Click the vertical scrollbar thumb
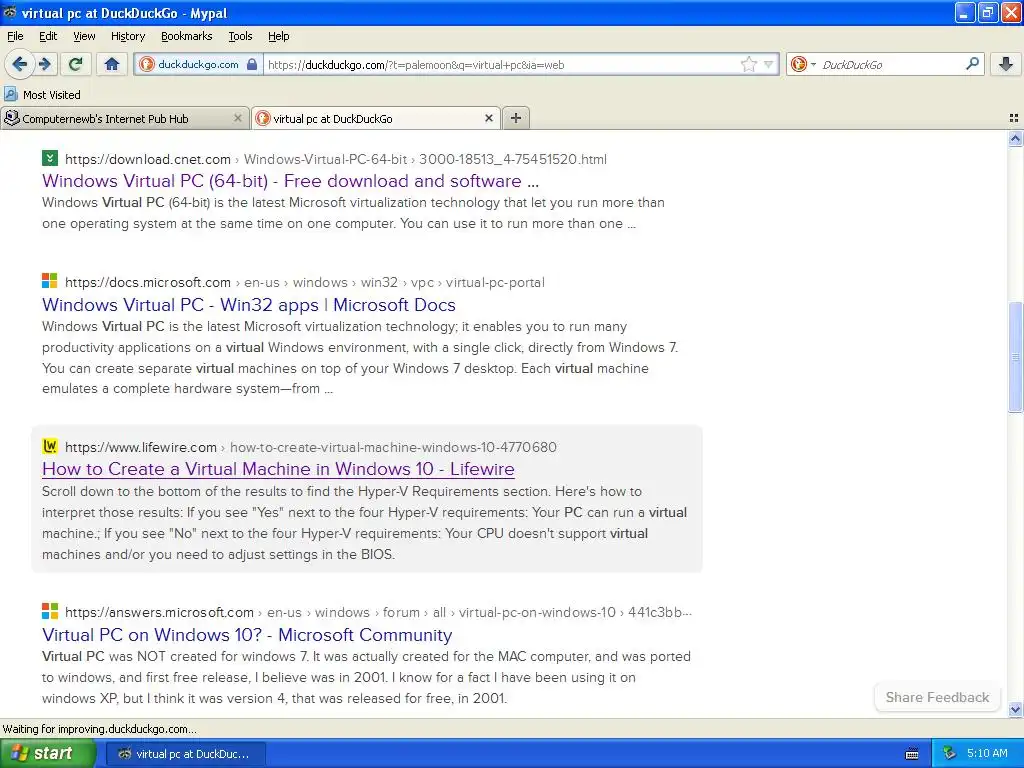 [1015, 357]
